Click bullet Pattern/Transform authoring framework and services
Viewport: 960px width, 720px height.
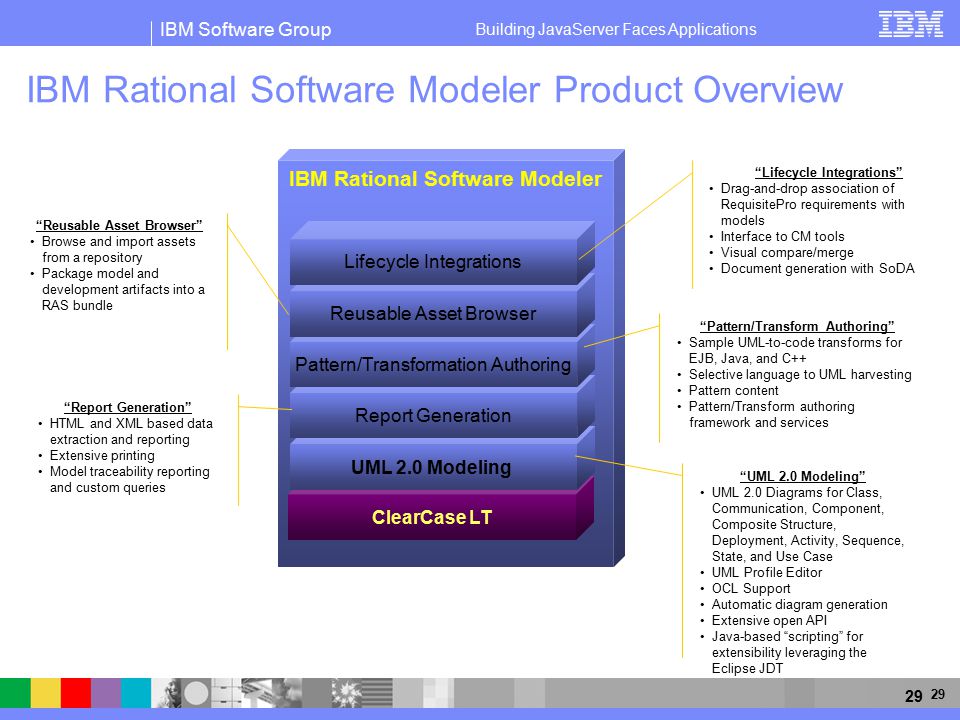pos(771,414)
